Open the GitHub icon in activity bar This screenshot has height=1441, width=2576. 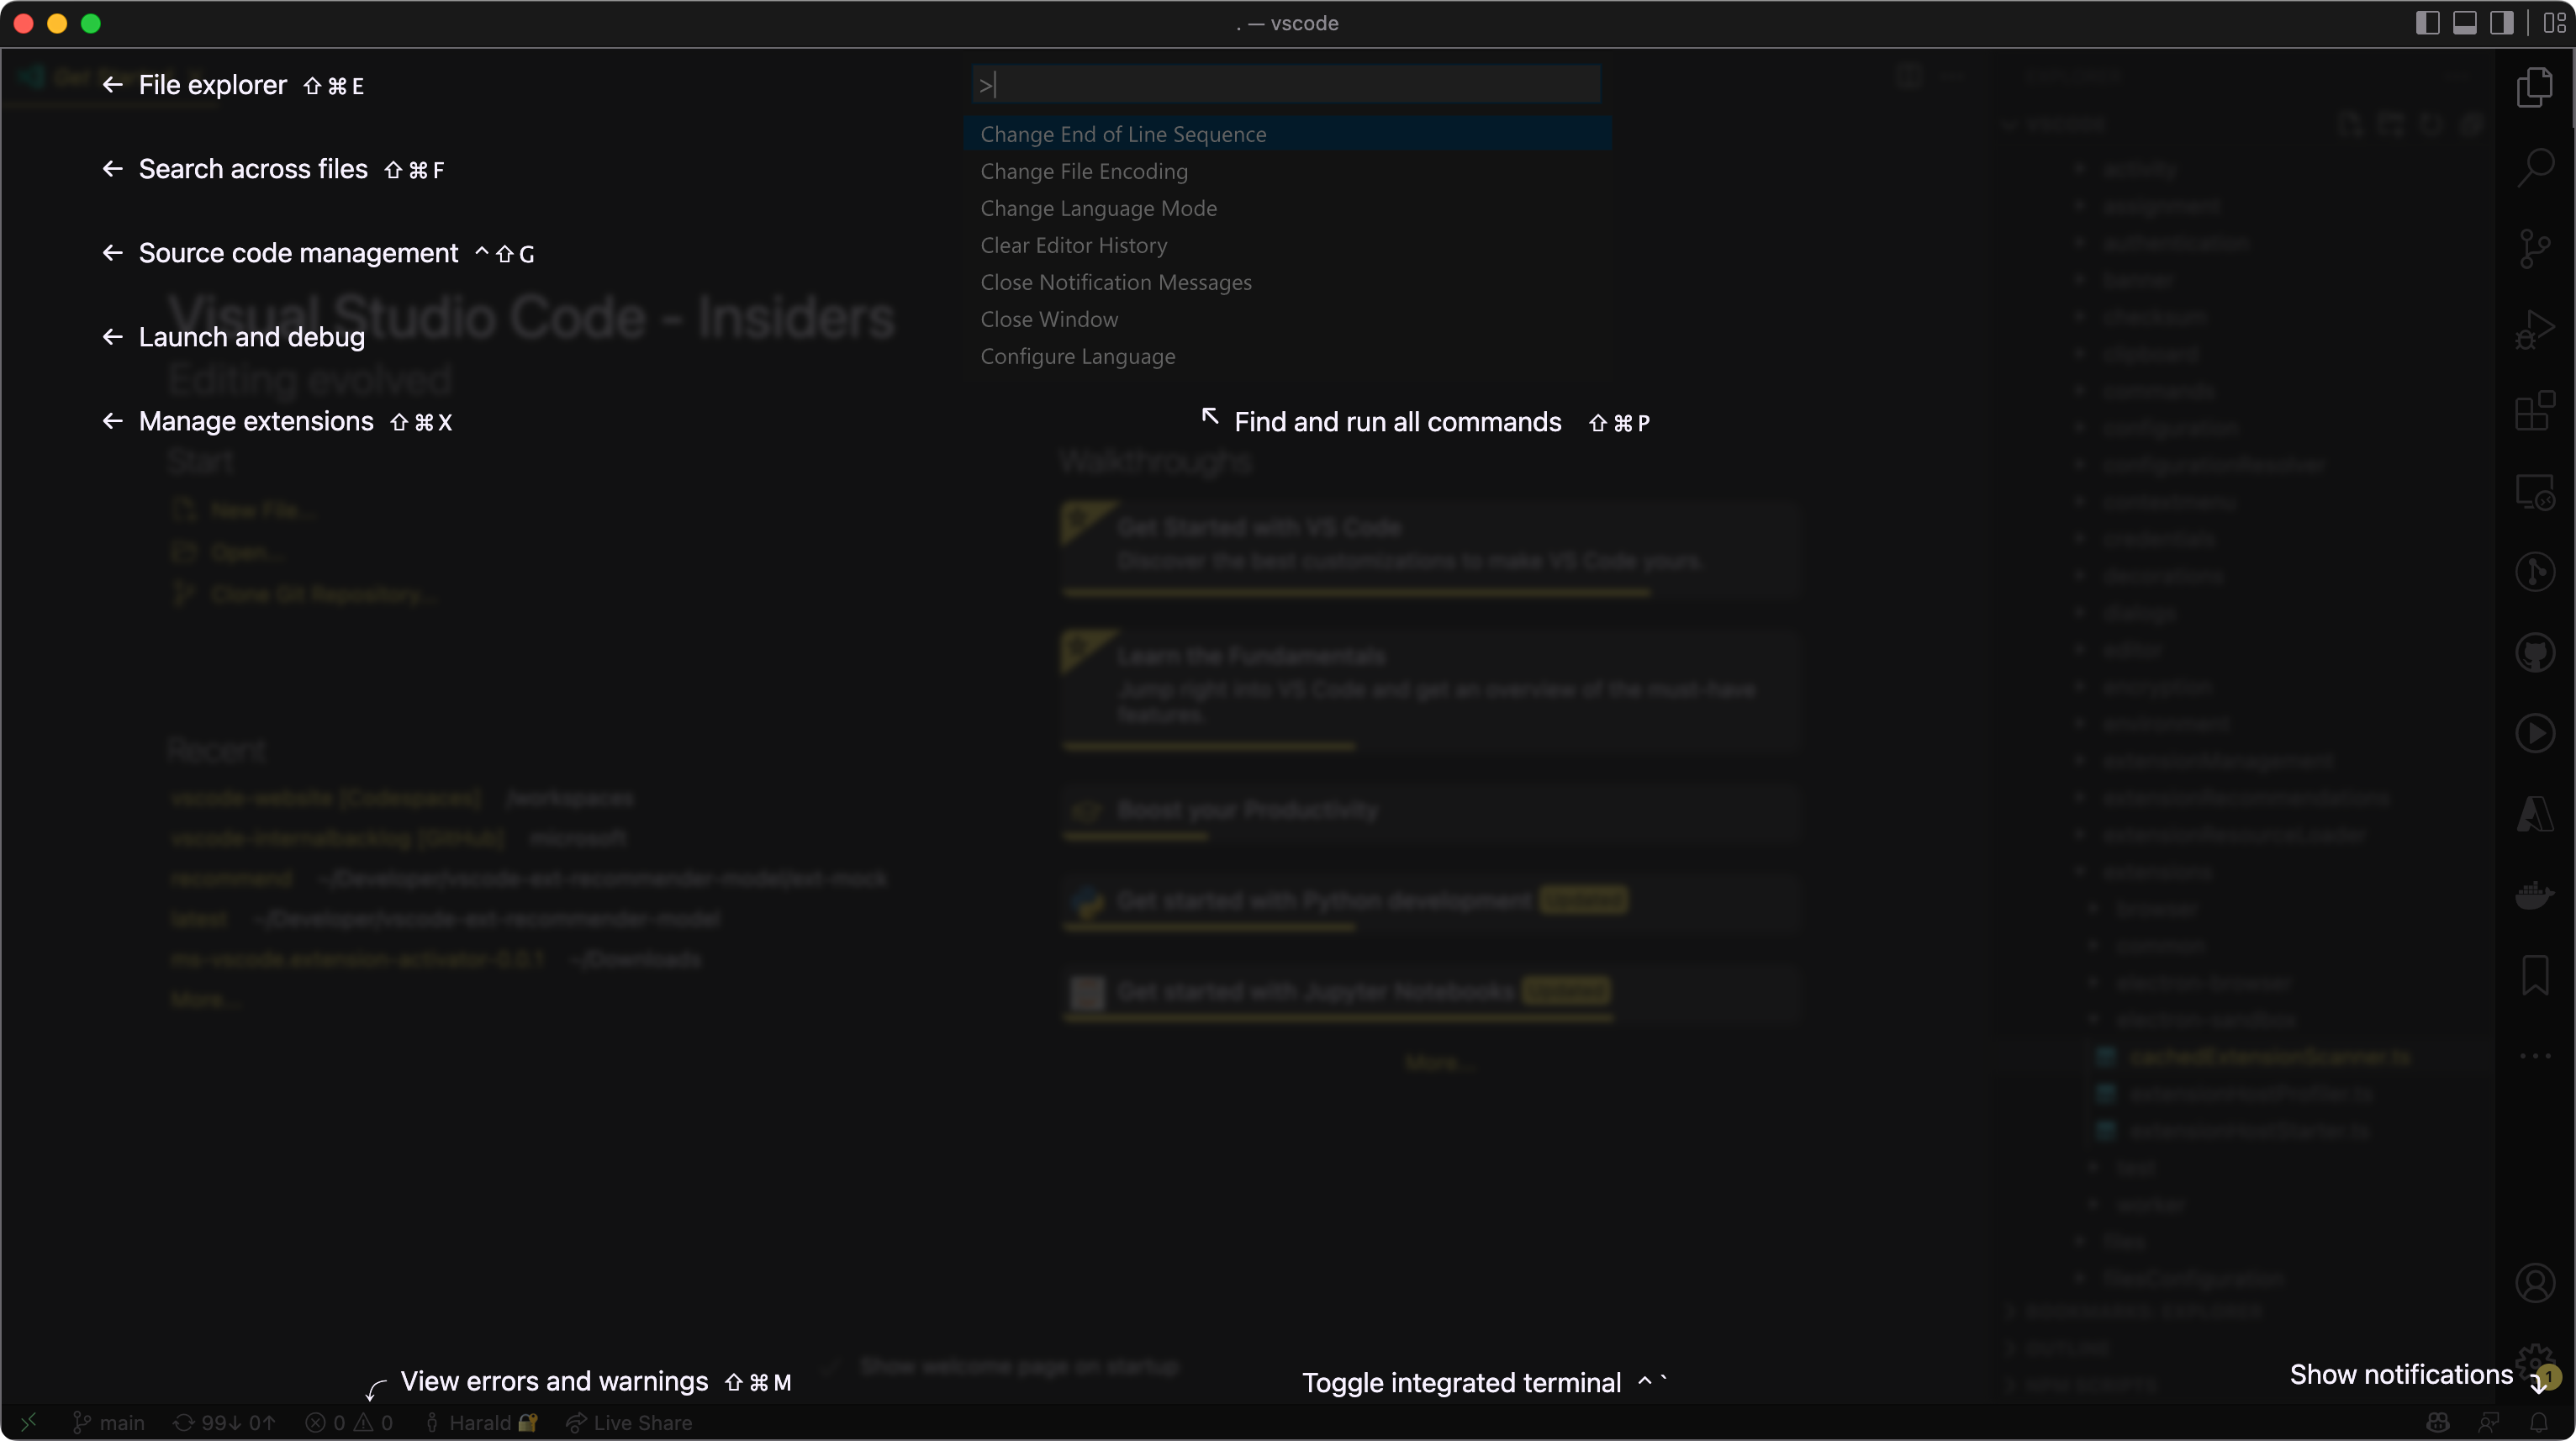coord(2536,651)
